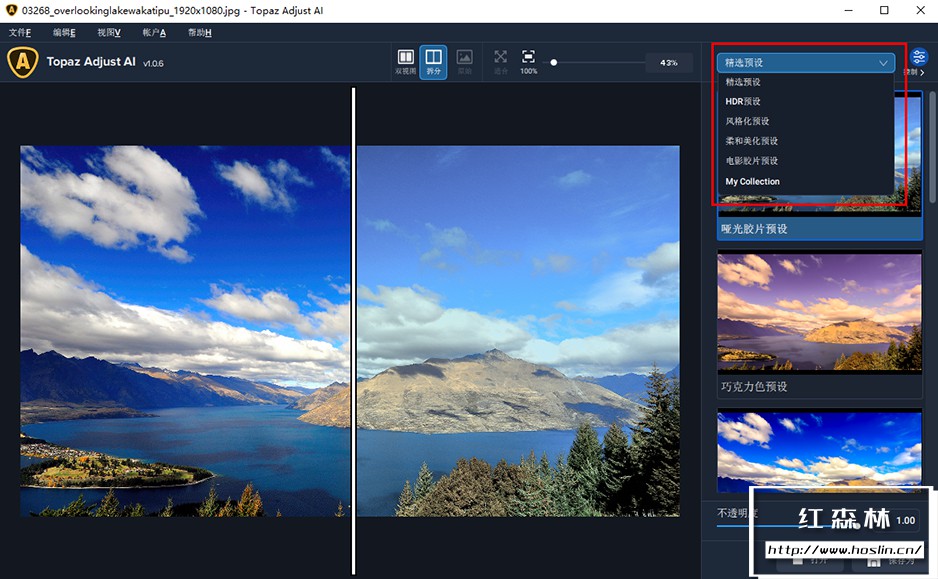This screenshot has height=579, width=938.
Task: Close the Topaz Adjust AI window
Action: coord(920,10)
